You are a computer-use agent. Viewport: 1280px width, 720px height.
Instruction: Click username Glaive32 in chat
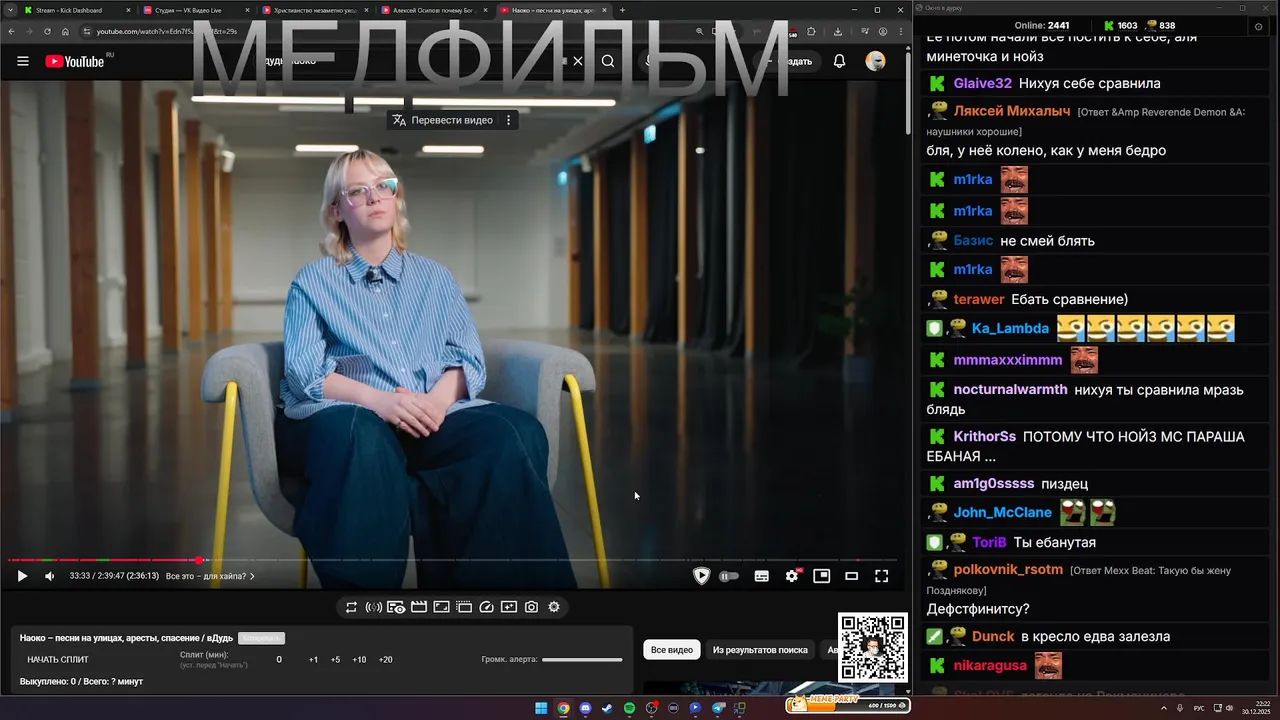[983, 84]
